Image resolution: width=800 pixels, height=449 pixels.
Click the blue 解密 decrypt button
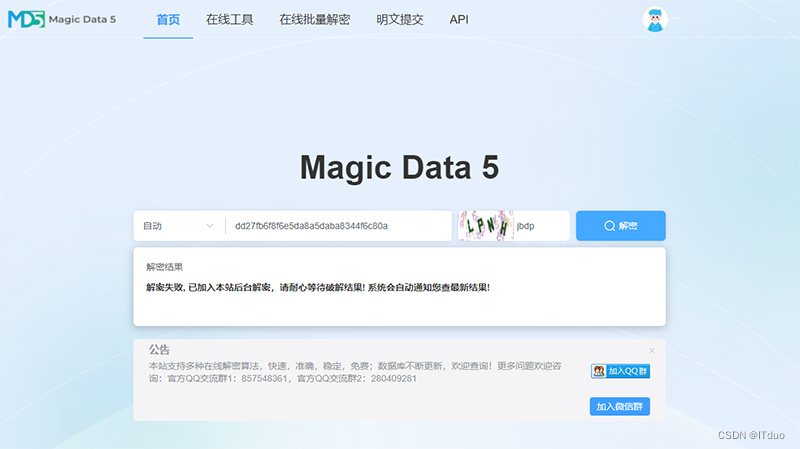click(x=620, y=226)
